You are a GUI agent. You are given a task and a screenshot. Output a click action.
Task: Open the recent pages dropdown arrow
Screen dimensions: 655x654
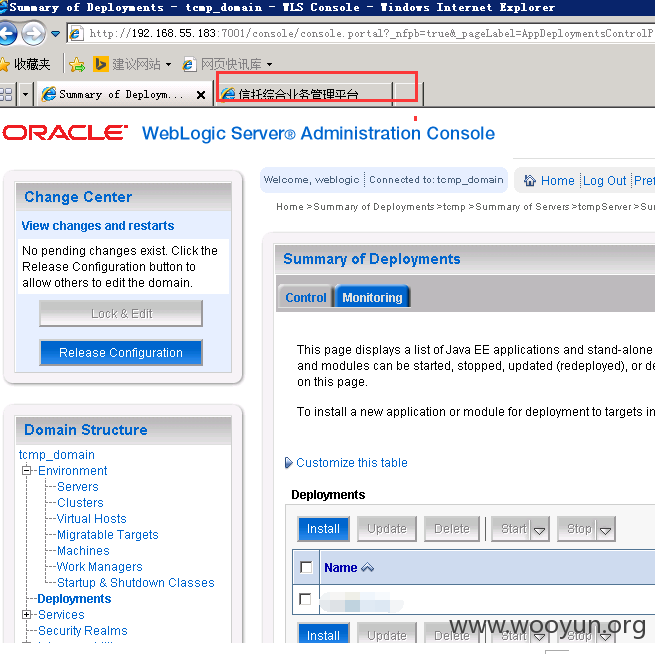pyautogui.click(x=55, y=33)
